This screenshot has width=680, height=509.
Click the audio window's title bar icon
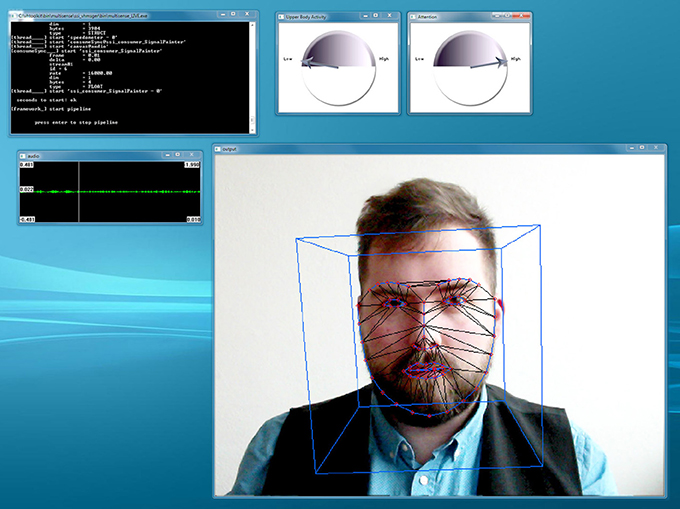(x=23, y=156)
